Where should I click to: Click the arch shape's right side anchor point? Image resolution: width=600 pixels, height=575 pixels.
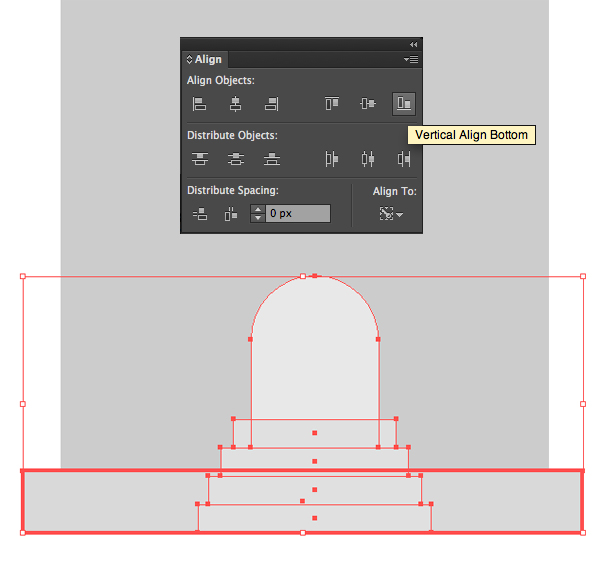pyautogui.click(x=378, y=339)
